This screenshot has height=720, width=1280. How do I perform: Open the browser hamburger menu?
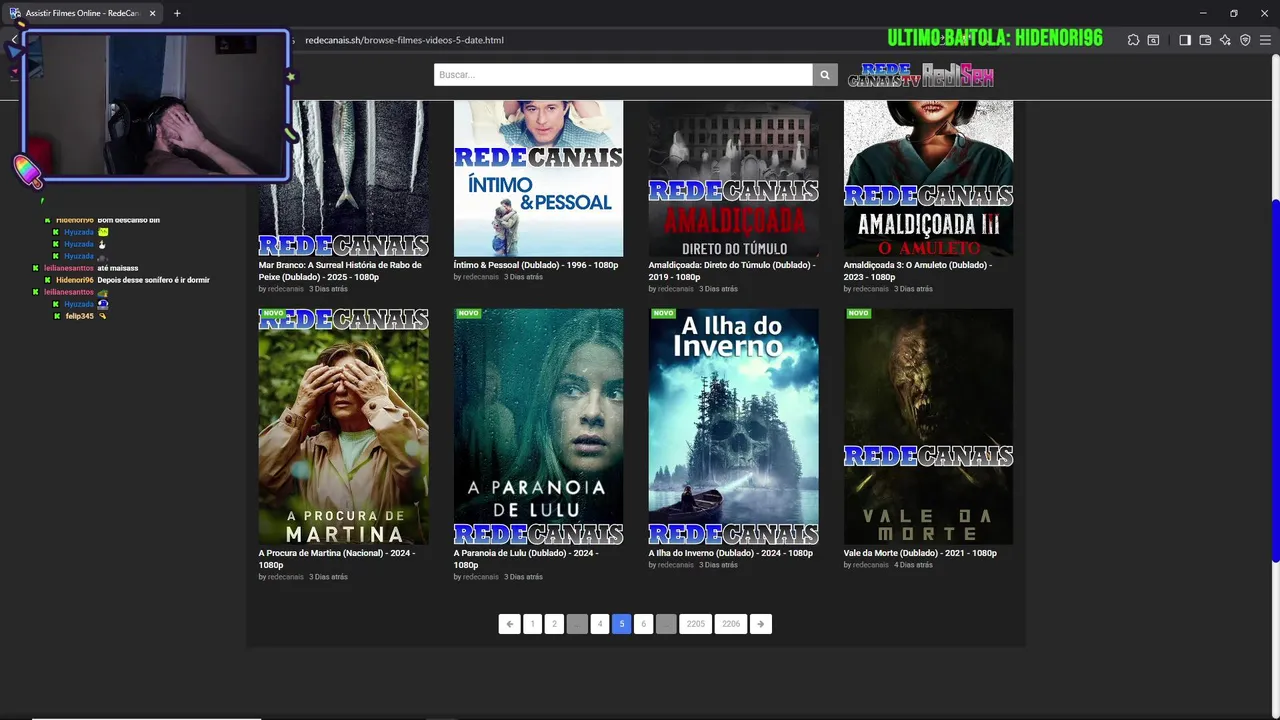(1265, 40)
